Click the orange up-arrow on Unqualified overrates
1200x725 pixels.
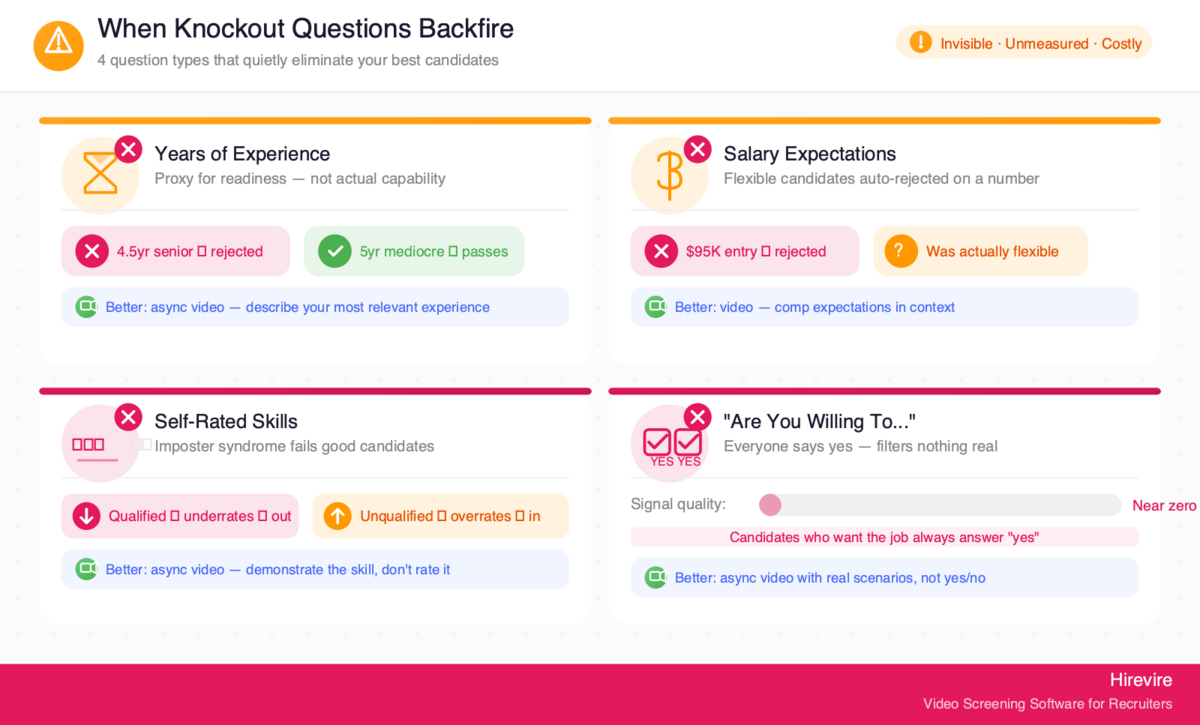[338, 516]
